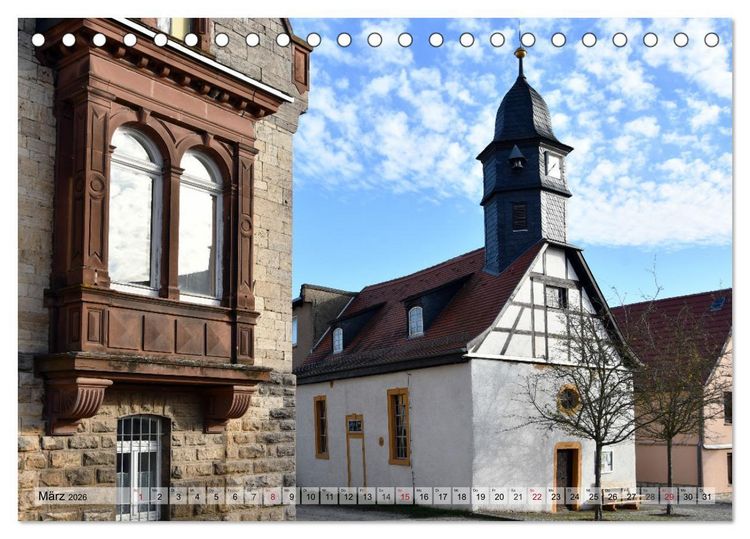The height and width of the screenshot is (539, 750).
Task: Select day 14 in the calendar strip
Action: pyautogui.click(x=386, y=496)
